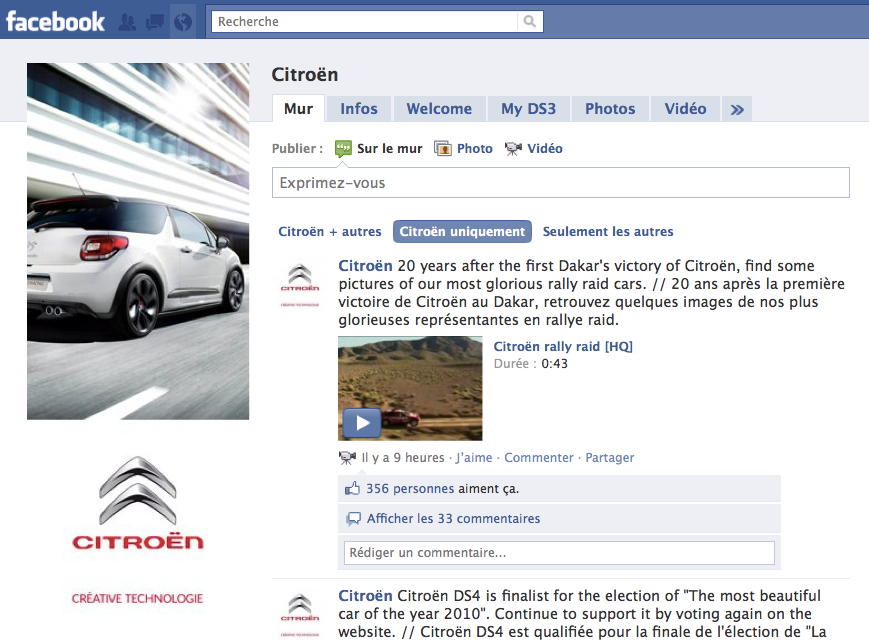Open the Citroën DS3 profile picture
The image size is (869, 642).
tap(138, 241)
